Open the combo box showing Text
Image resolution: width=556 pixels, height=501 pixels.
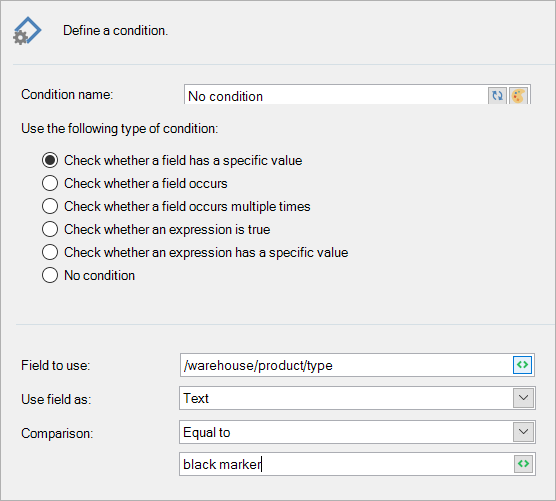[357, 398]
